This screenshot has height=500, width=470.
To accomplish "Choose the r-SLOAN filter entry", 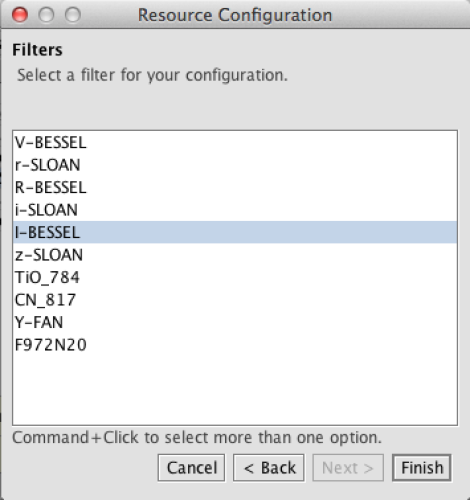I will pyautogui.click(x=235, y=165).
